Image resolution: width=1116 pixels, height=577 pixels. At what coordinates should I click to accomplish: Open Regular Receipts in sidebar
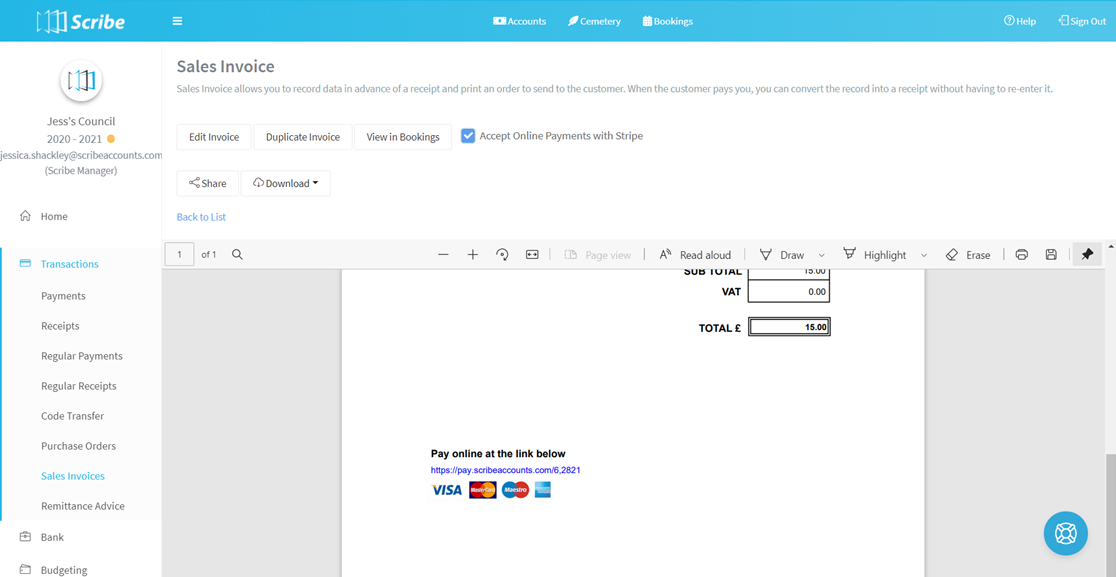(79, 386)
